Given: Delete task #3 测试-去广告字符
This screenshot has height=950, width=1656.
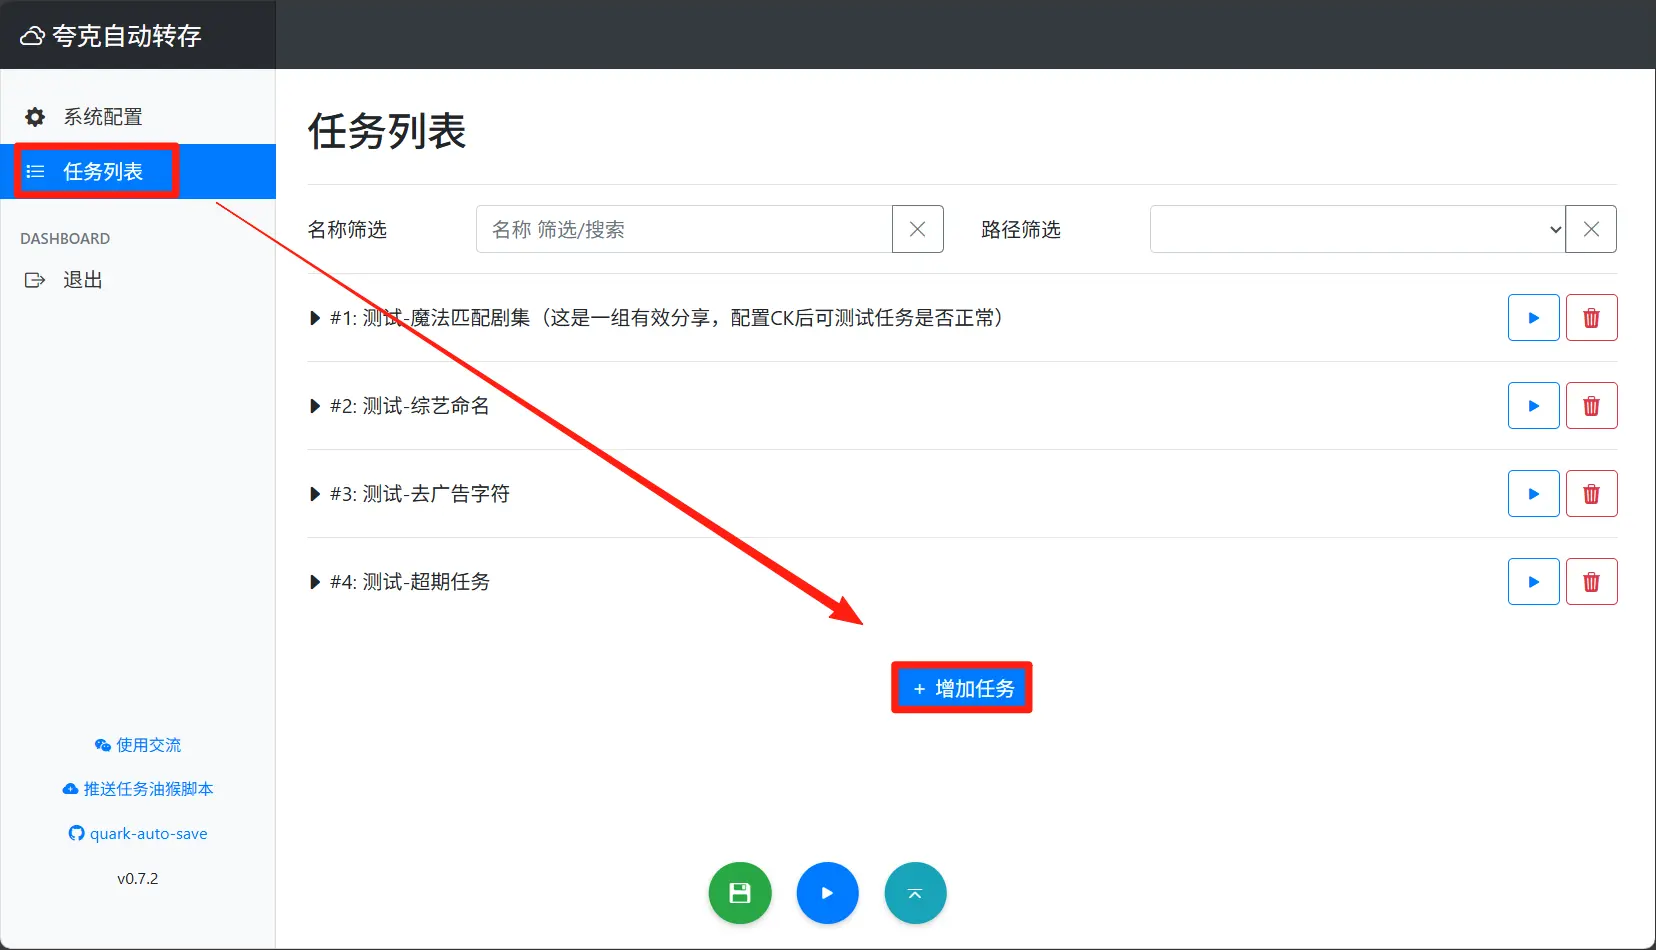Looking at the screenshot, I should pyautogui.click(x=1591, y=494).
